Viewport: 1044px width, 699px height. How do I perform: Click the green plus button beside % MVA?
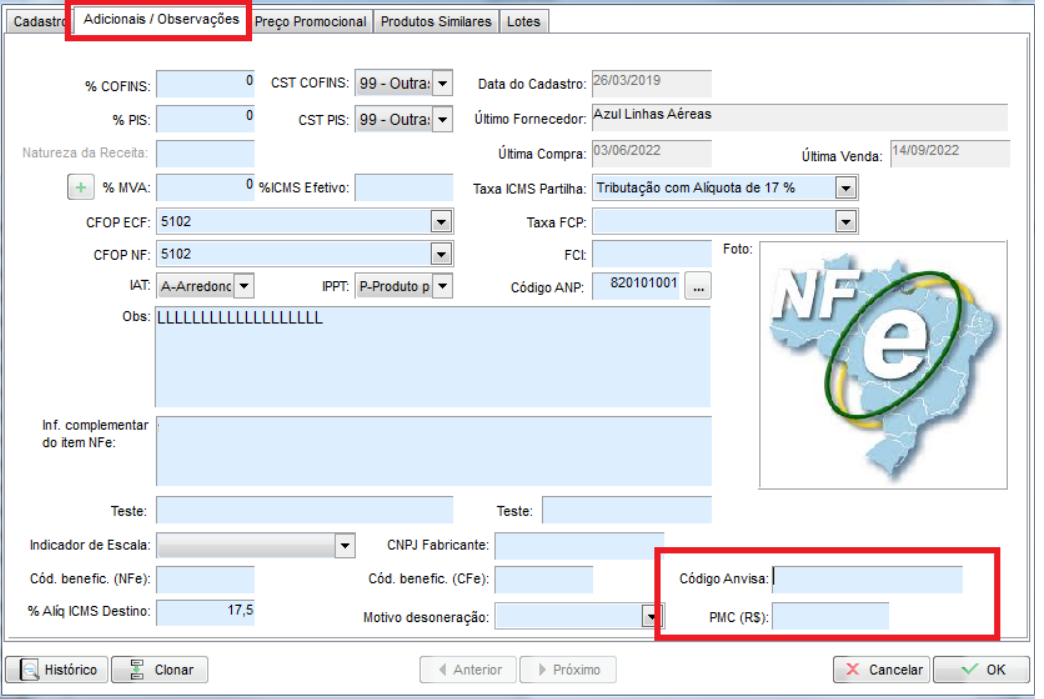pos(80,187)
